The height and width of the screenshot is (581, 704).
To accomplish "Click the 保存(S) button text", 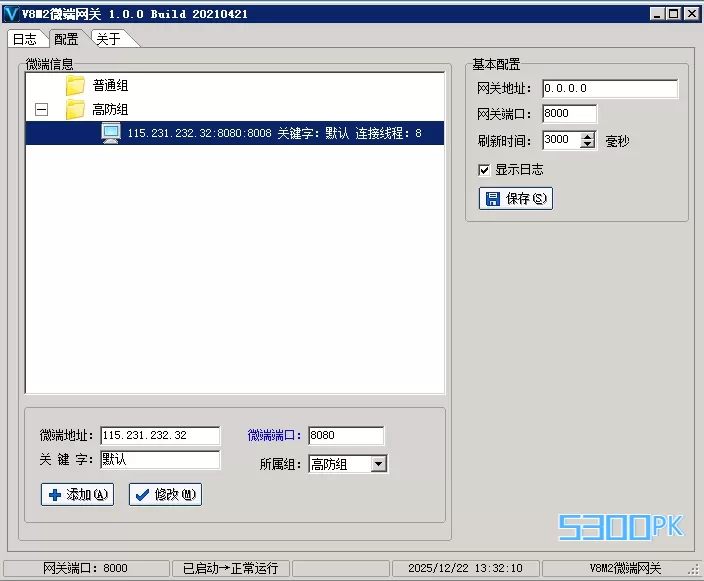I will [x=526, y=198].
